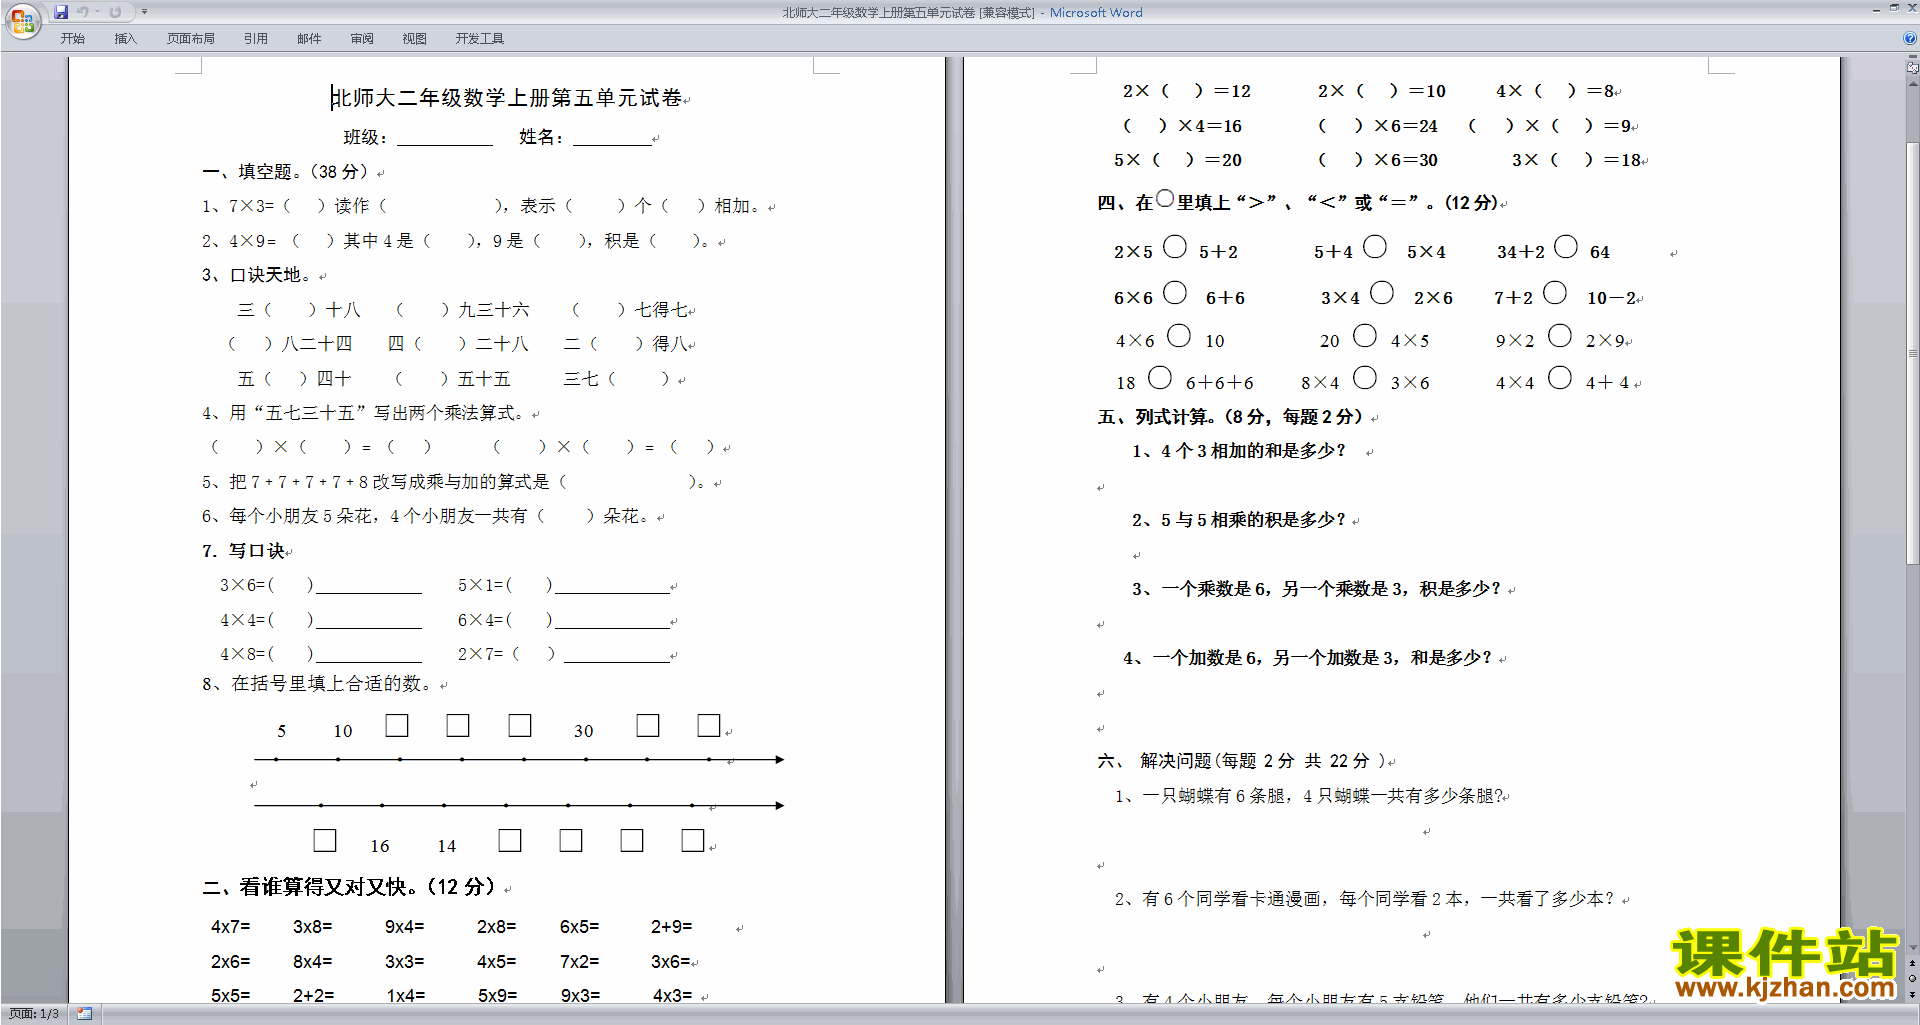Click the blank line after 姓名
1920x1025 pixels.
[x=612, y=138]
